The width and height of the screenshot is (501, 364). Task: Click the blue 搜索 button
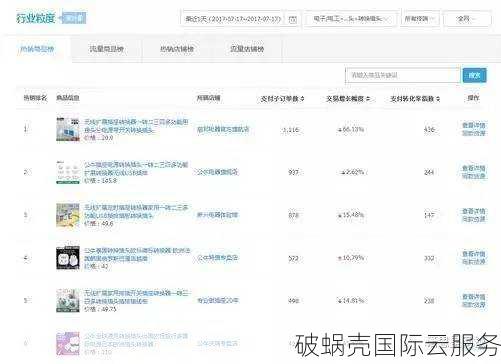[474, 75]
